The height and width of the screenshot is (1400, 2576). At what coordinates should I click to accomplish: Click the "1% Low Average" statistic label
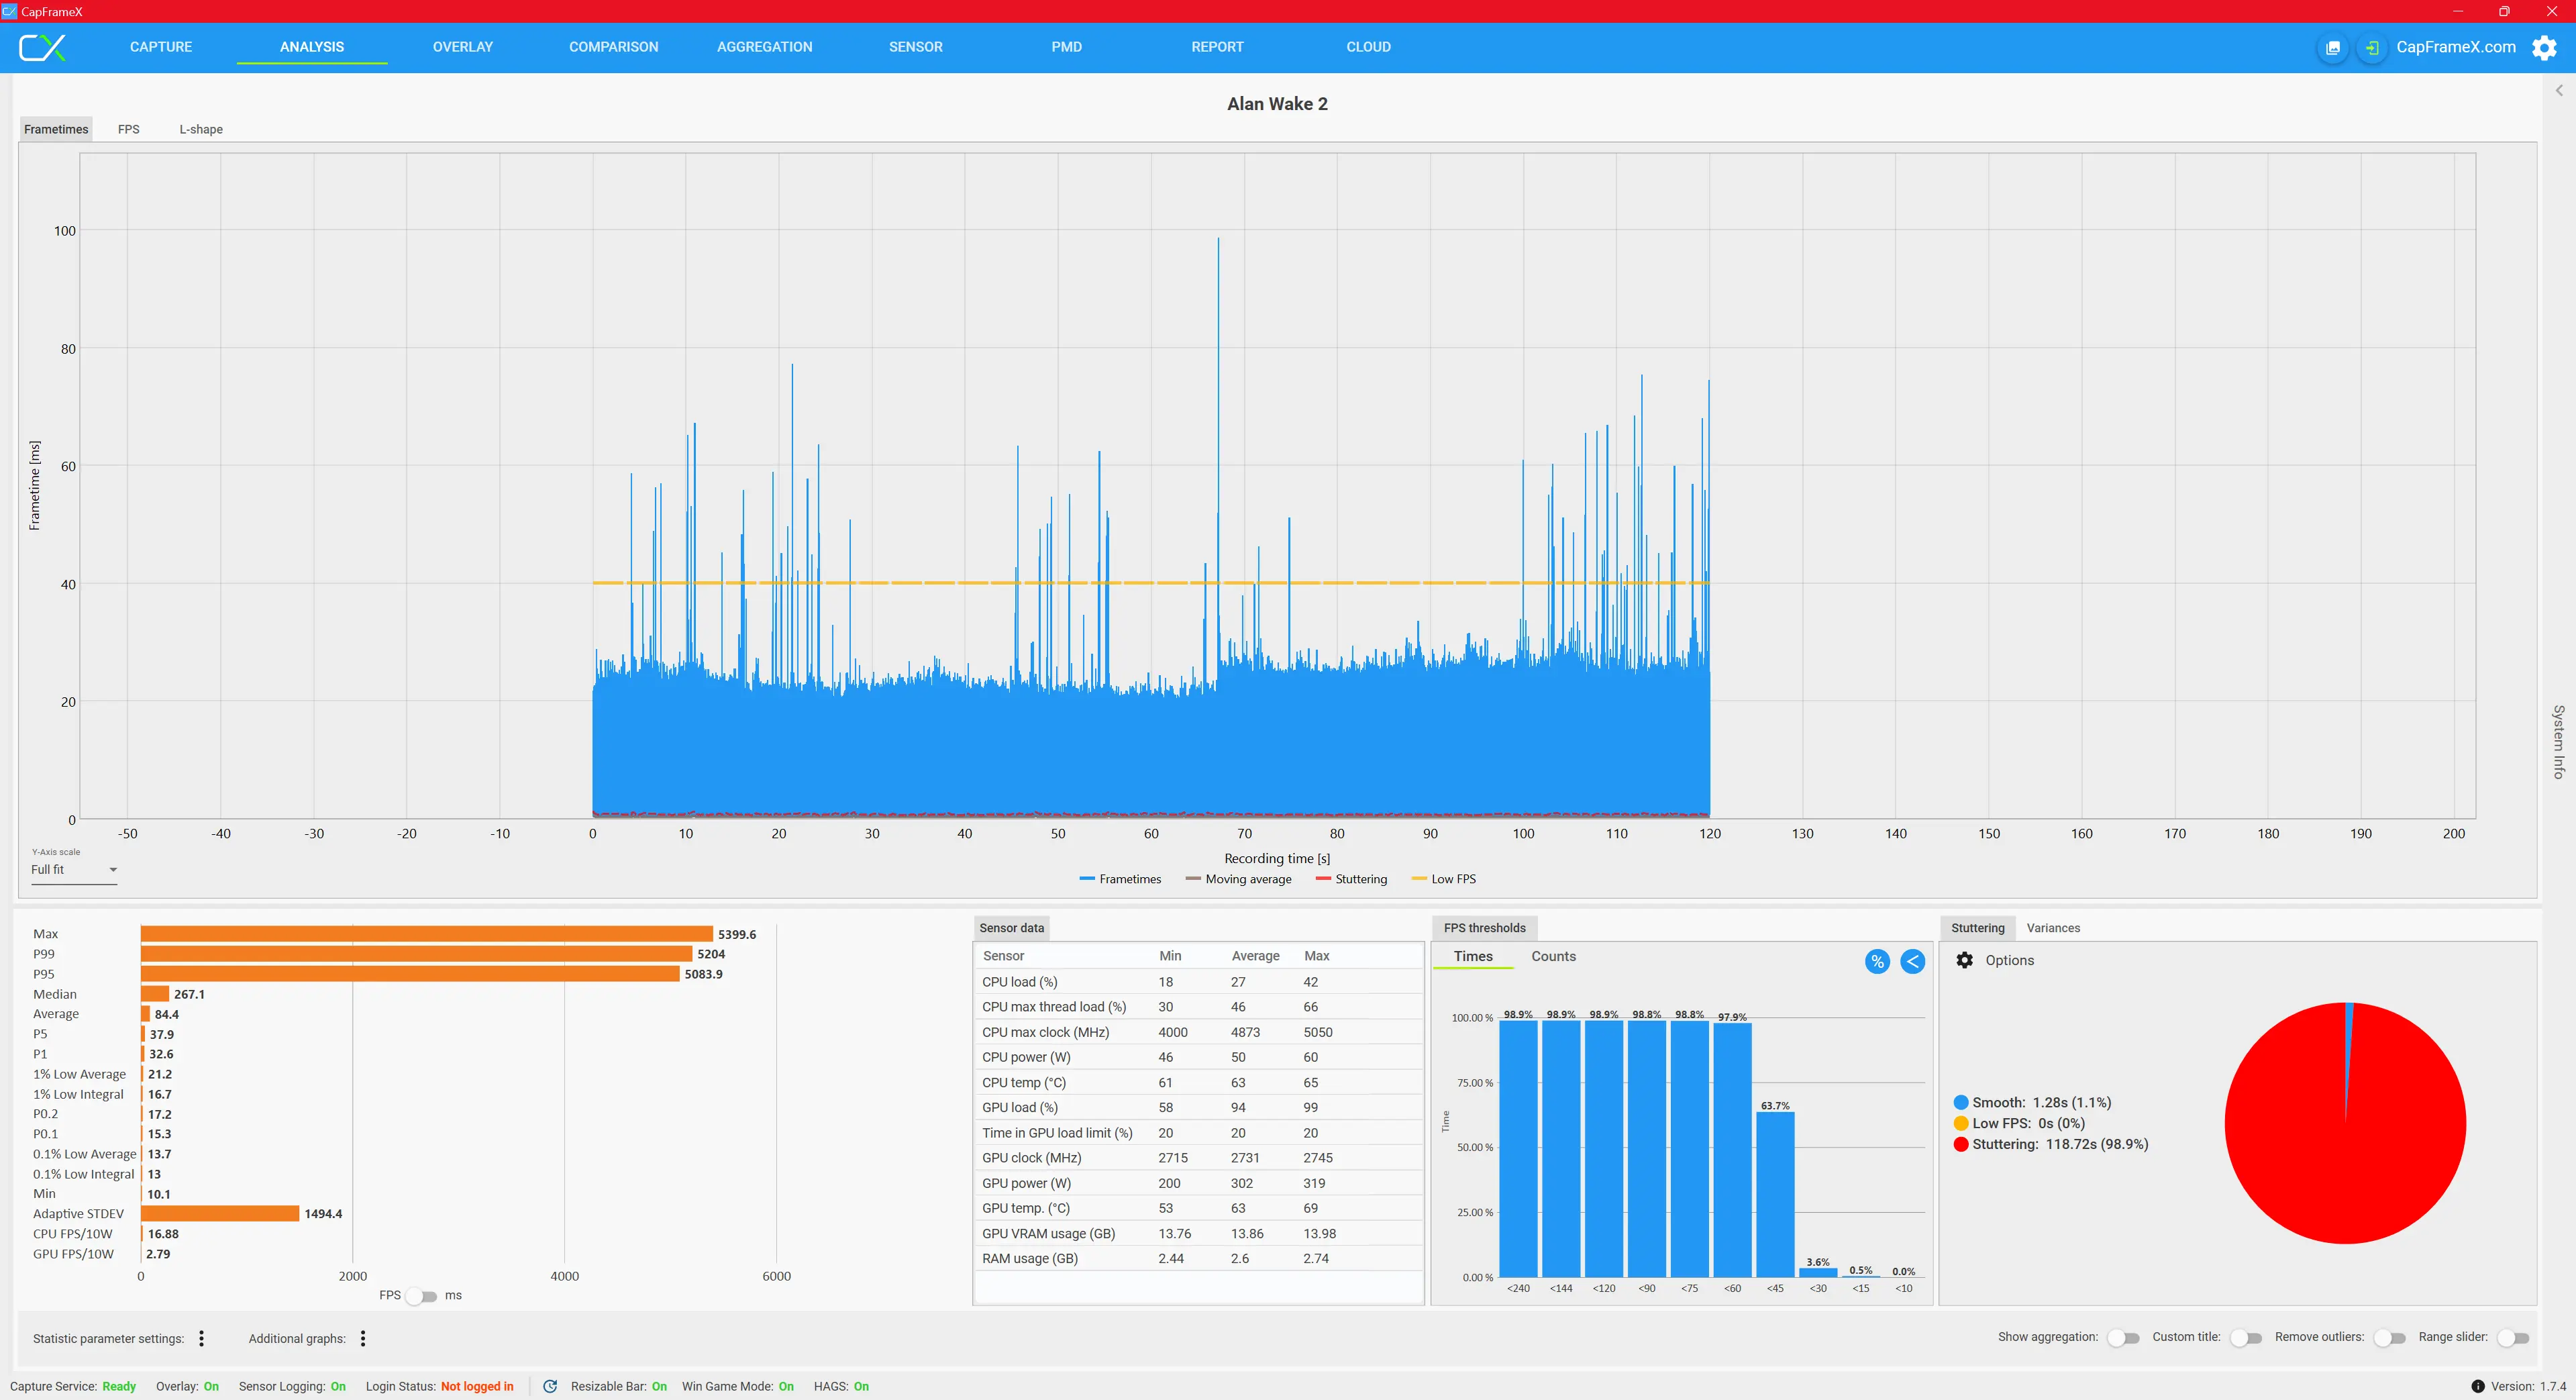80,1074
